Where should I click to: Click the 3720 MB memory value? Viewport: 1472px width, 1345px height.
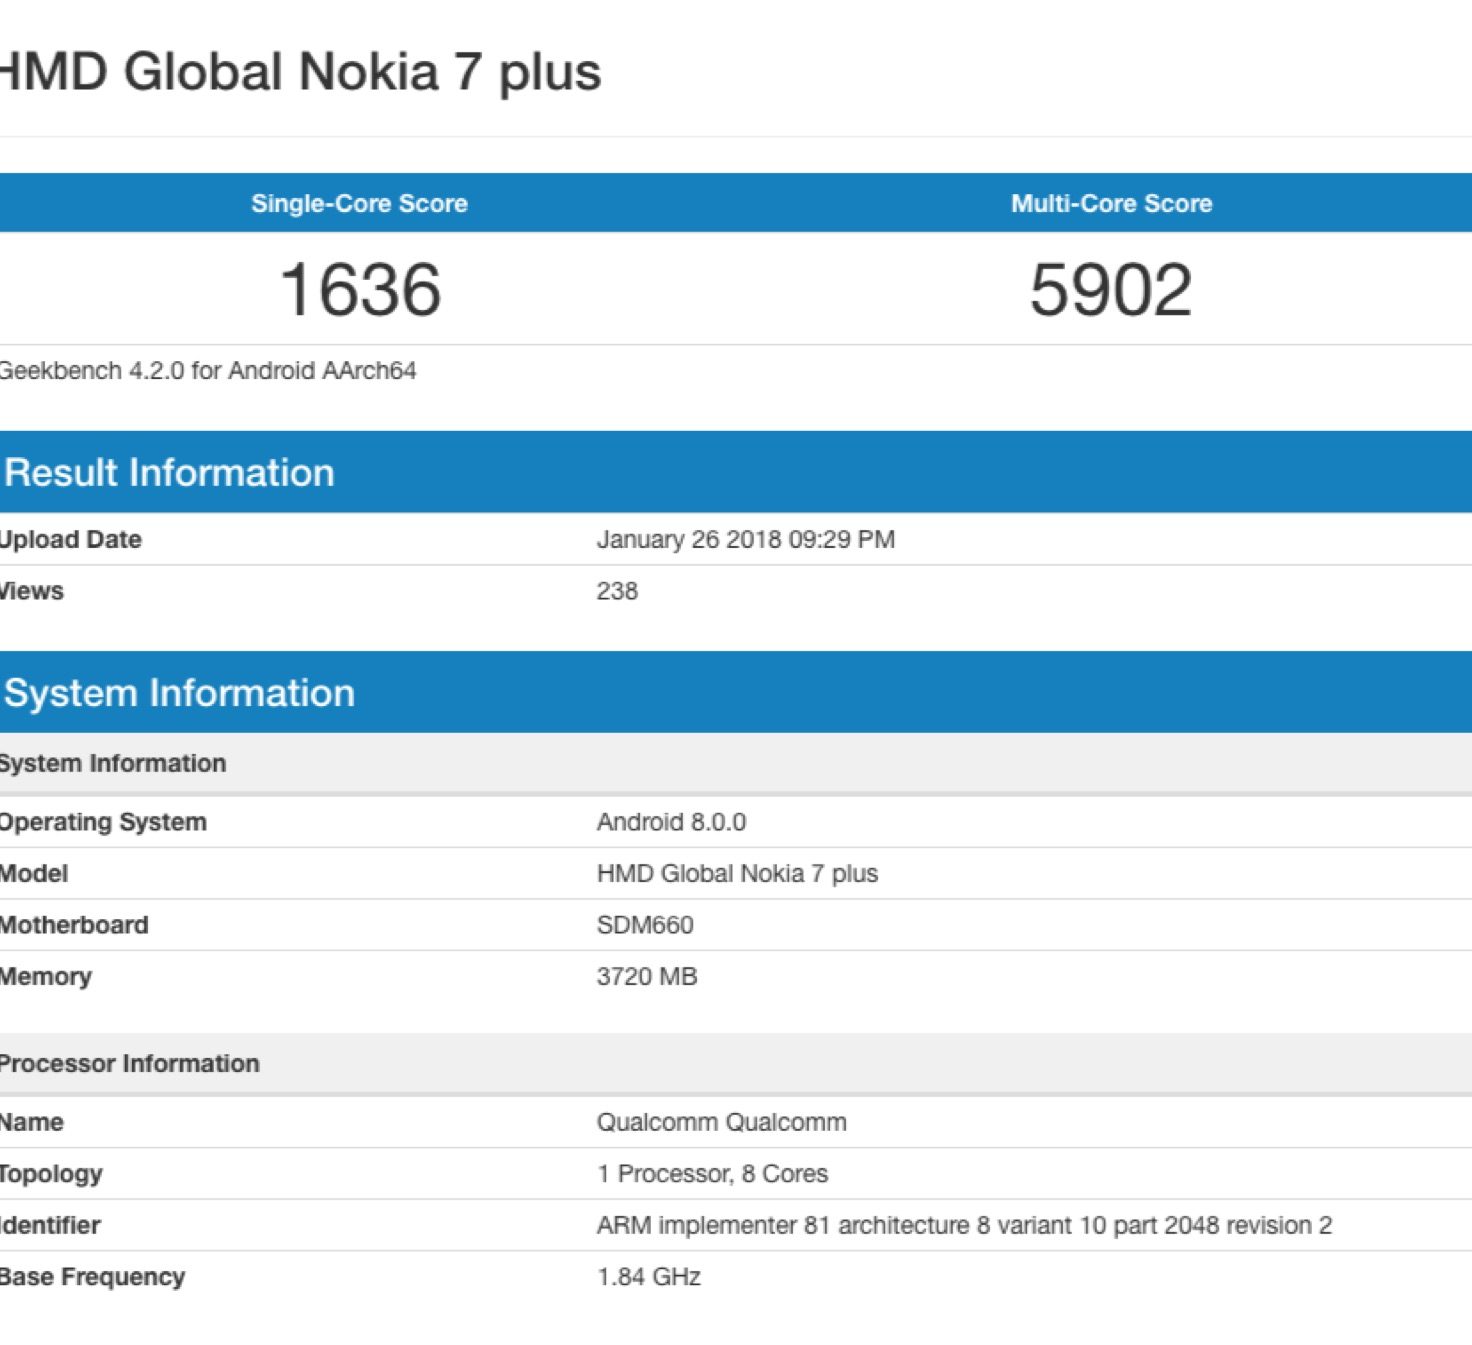pyautogui.click(x=647, y=976)
